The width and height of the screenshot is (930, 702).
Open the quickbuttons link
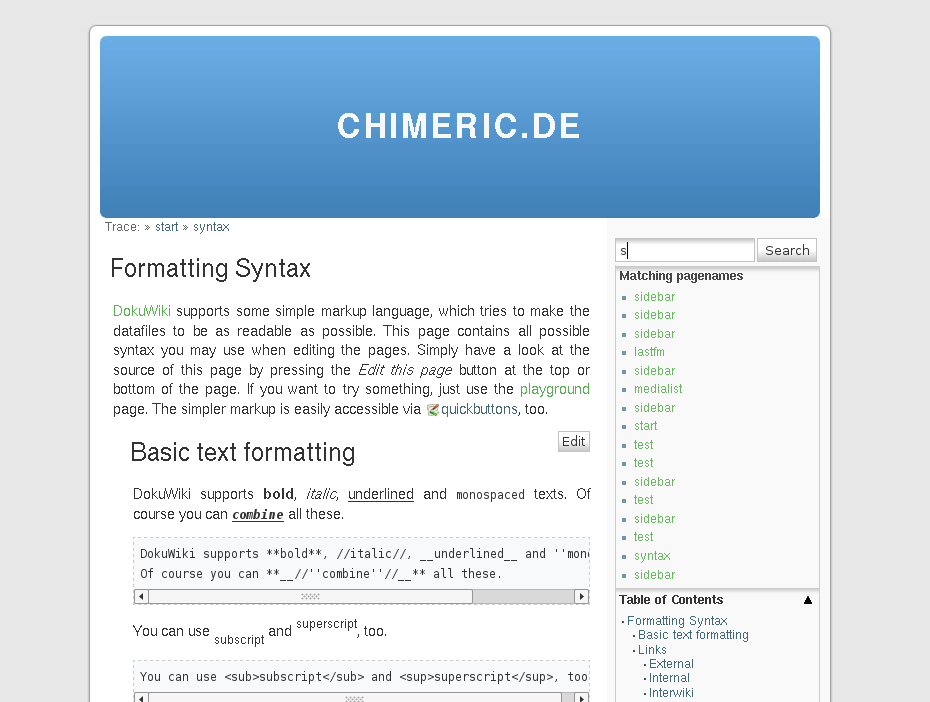coord(479,410)
